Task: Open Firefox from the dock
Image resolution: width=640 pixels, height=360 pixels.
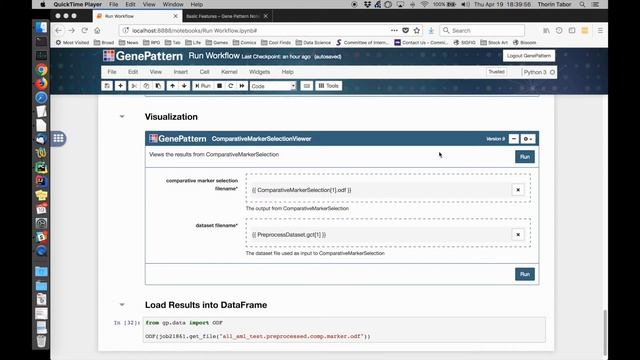Action: coord(41,84)
